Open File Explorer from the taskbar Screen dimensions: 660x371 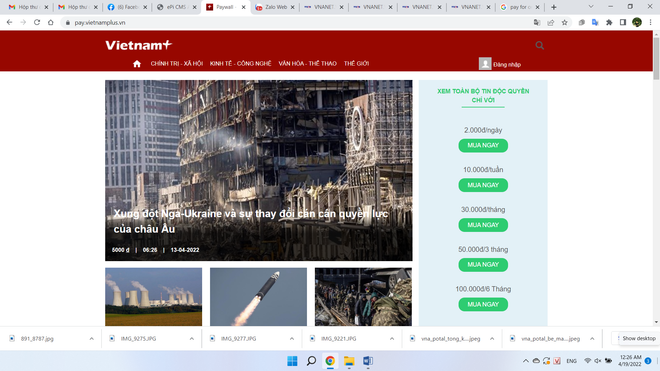click(349, 361)
